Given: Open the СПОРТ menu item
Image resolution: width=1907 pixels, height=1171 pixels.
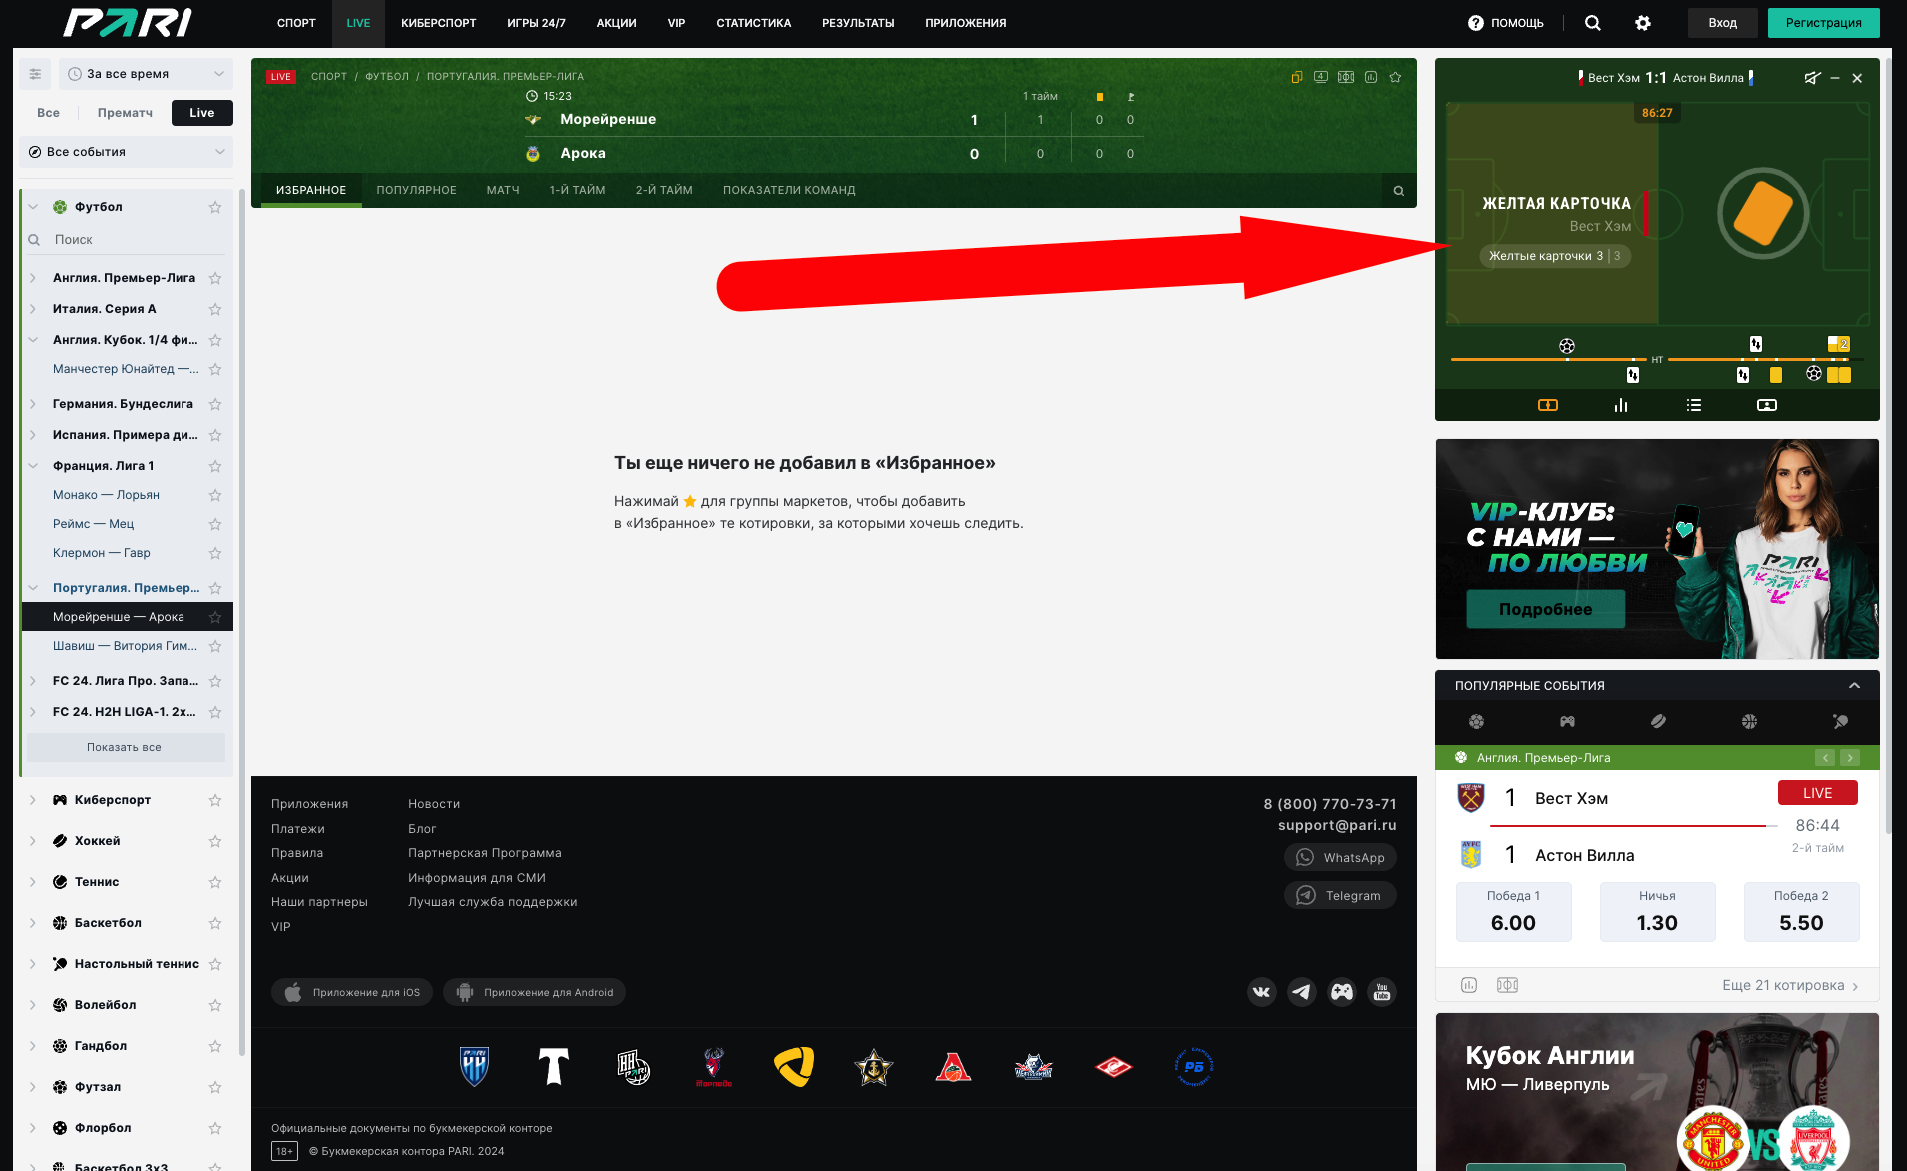Looking at the screenshot, I should pyautogui.click(x=296, y=23).
